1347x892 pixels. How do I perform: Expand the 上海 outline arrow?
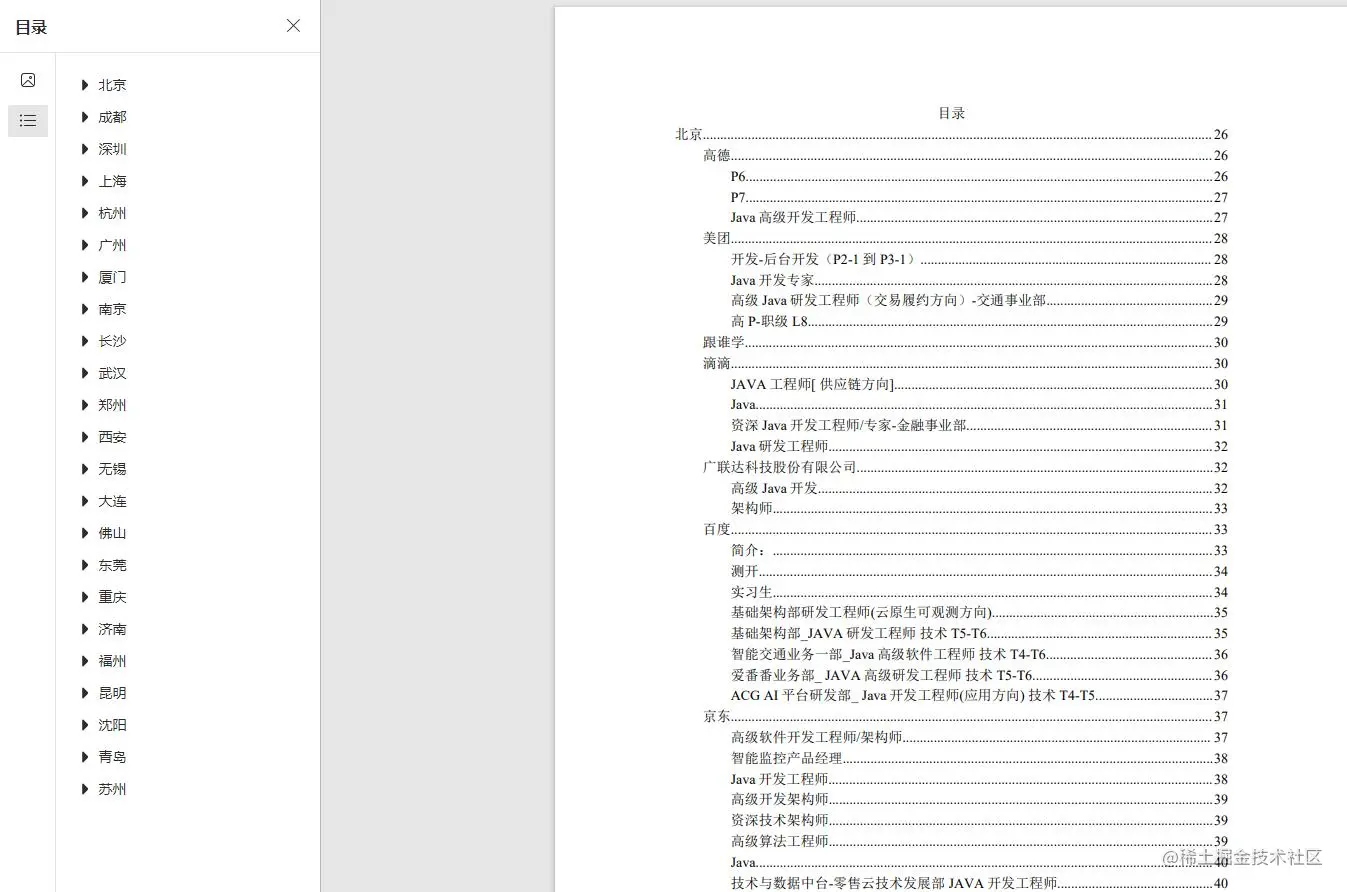pyautogui.click(x=85, y=181)
